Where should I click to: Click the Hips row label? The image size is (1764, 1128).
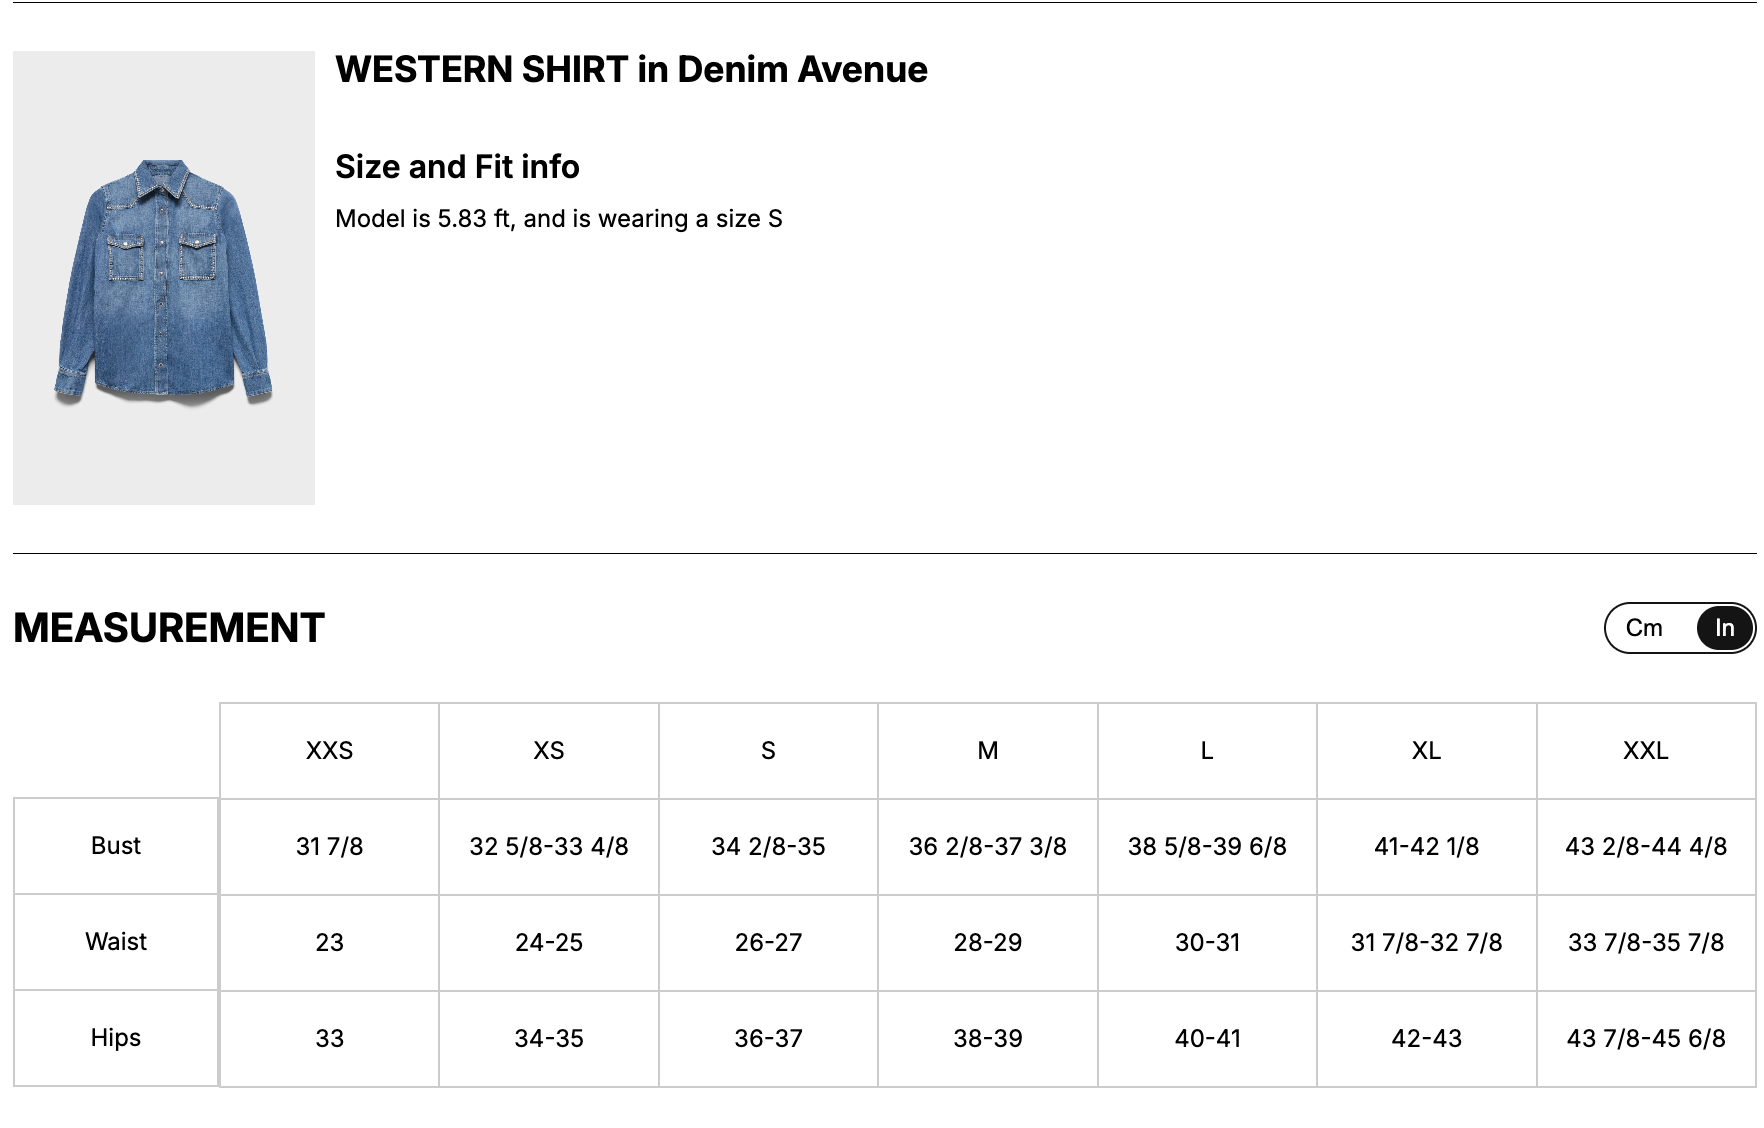coord(116,1038)
